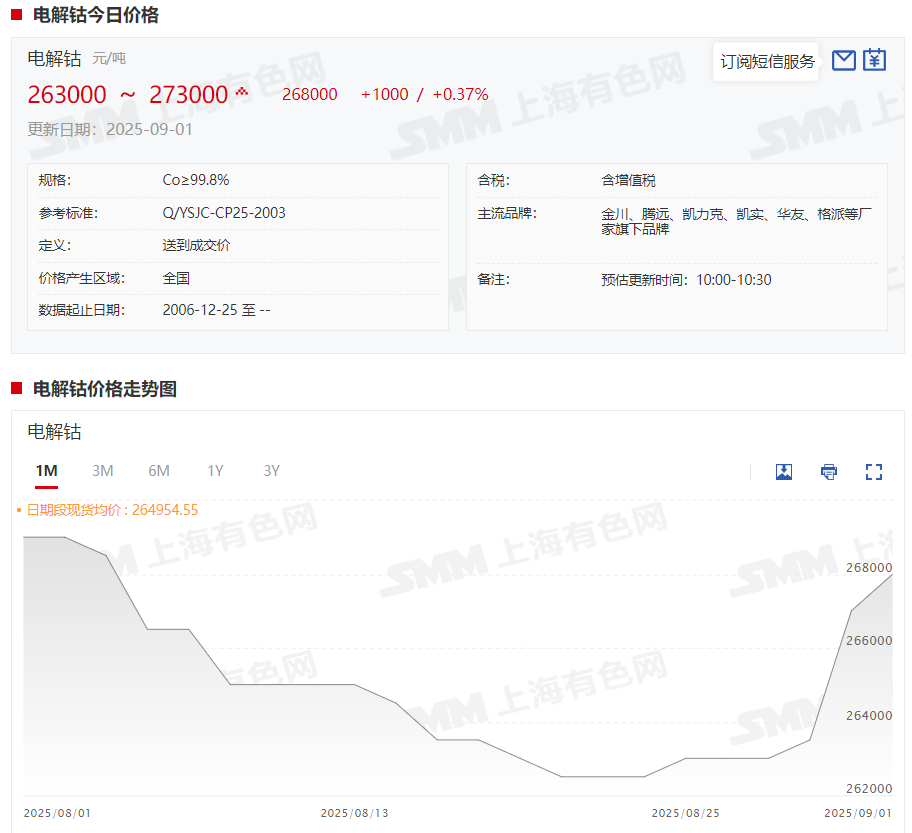Click the red price-up arrow icon
Image resolution: width=912 pixels, height=833 pixels.
point(241,92)
